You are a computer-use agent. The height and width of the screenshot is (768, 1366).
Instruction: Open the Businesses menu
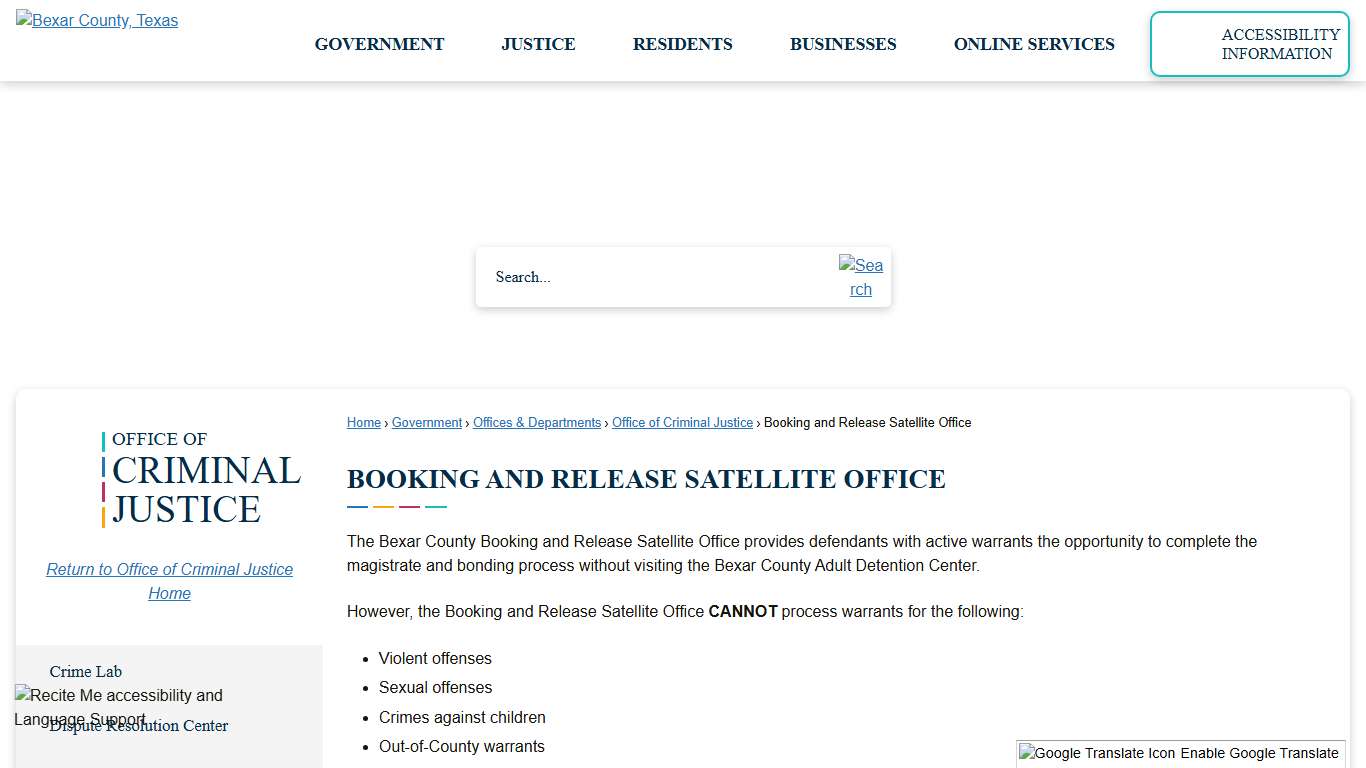tap(843, 44)
